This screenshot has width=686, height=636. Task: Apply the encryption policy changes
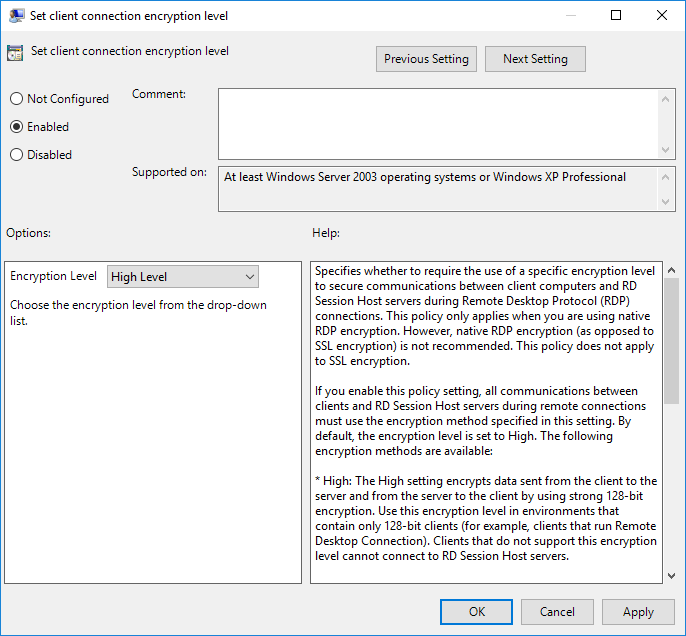(x=638, y=612)
